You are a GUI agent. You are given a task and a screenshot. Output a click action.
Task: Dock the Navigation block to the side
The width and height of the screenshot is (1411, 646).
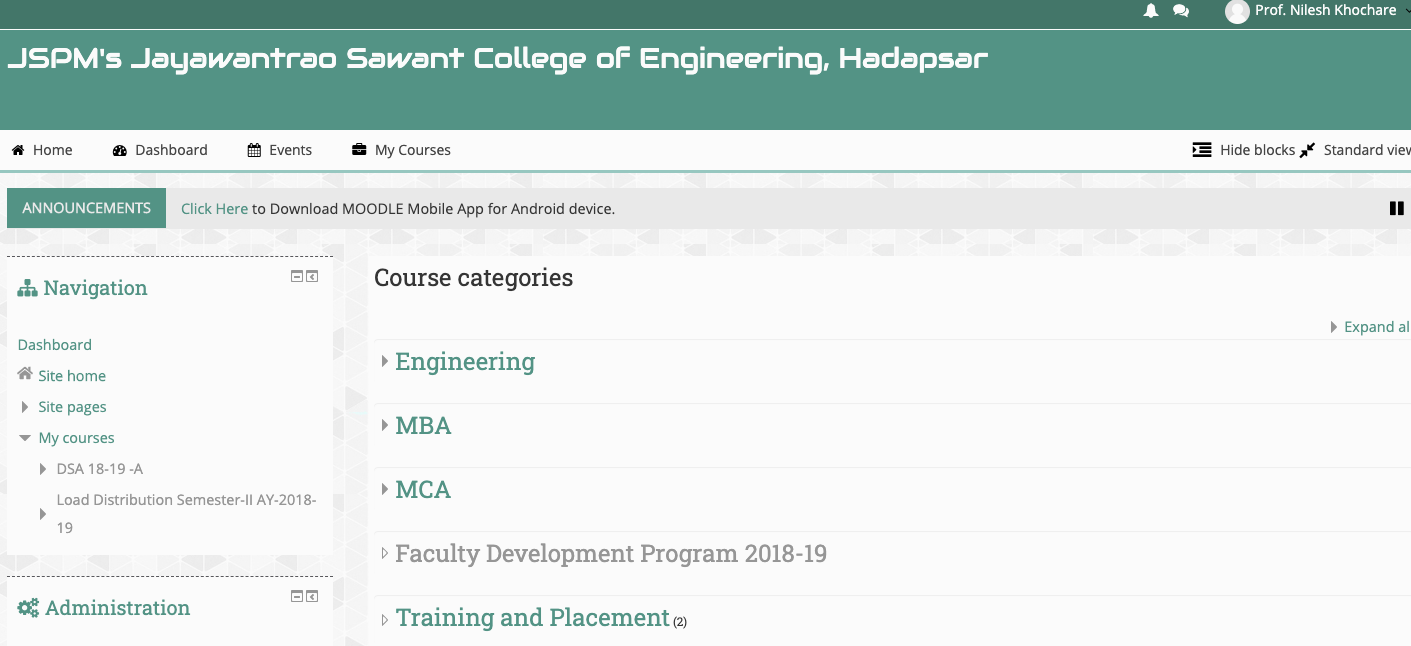click(x=312, y=276)
